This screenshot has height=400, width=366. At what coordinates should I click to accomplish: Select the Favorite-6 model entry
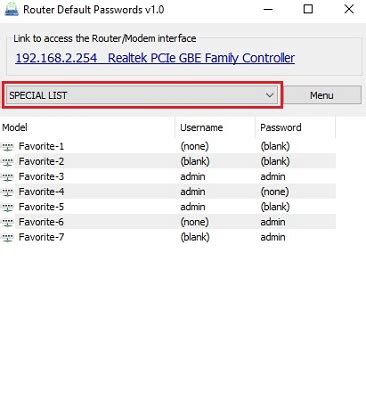pos(41,222)
